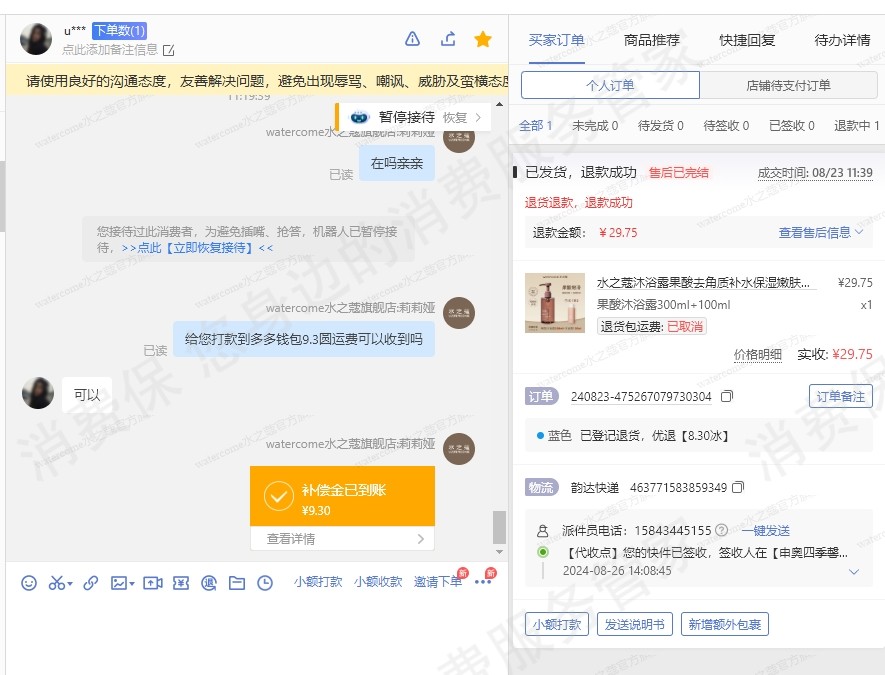The width and height of the screenshot is (885, 675).
Task: Expand the logistics tracking chevron
Action: coord(854,571)
